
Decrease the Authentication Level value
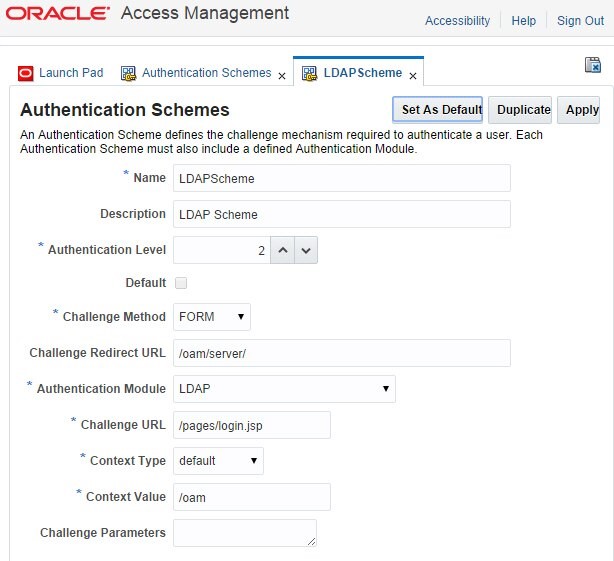click(306, 250)
